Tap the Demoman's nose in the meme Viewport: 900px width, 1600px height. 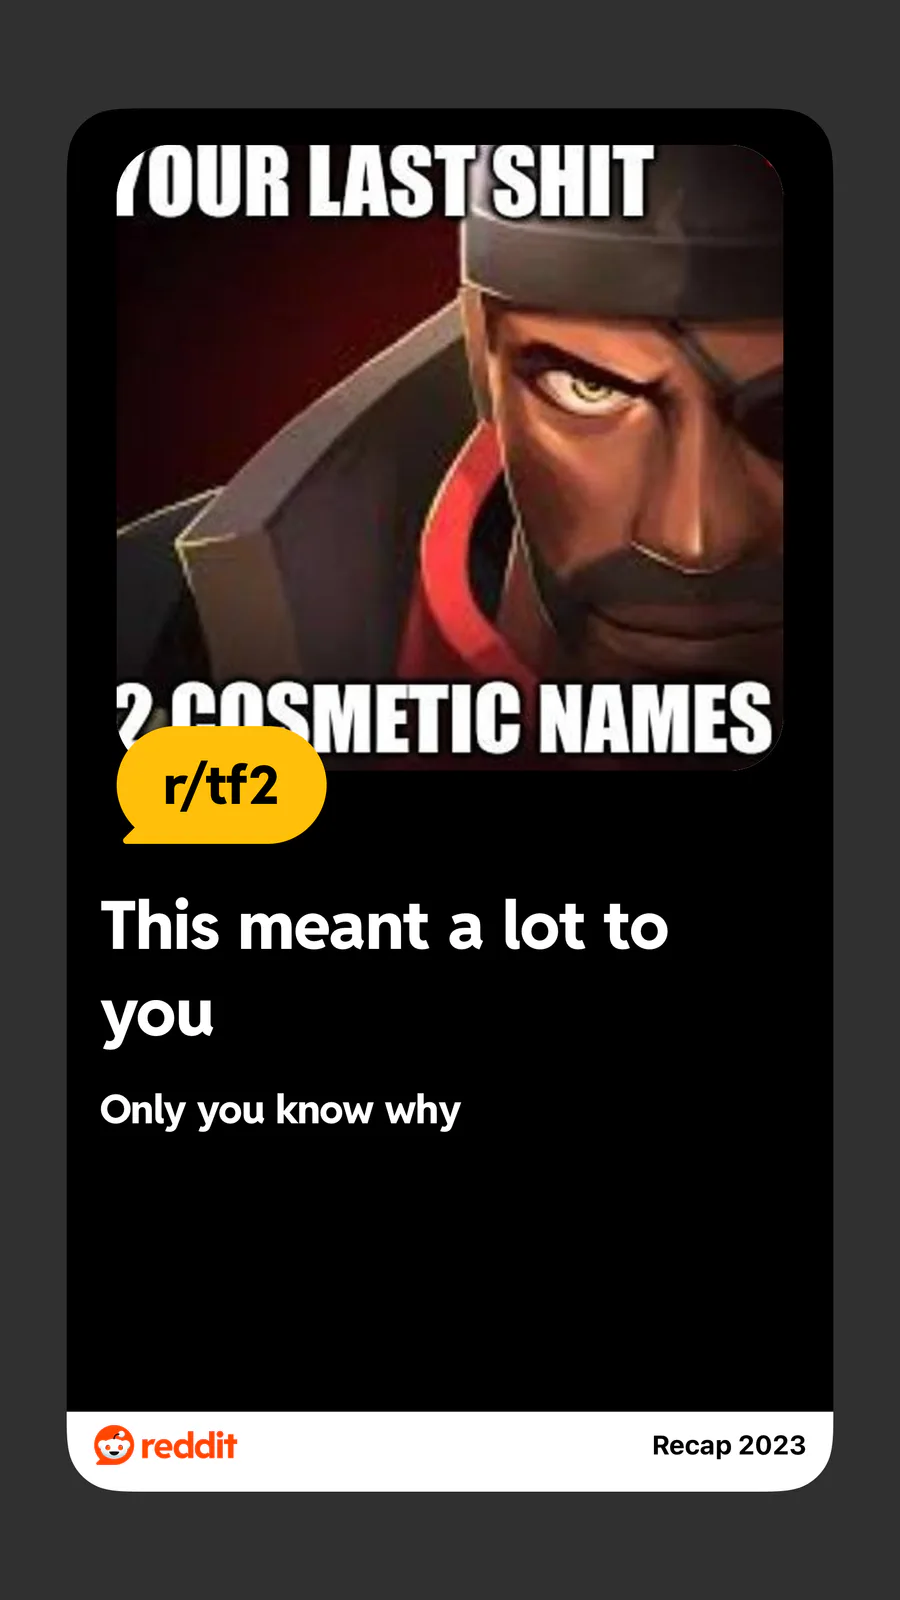point(690,500)
